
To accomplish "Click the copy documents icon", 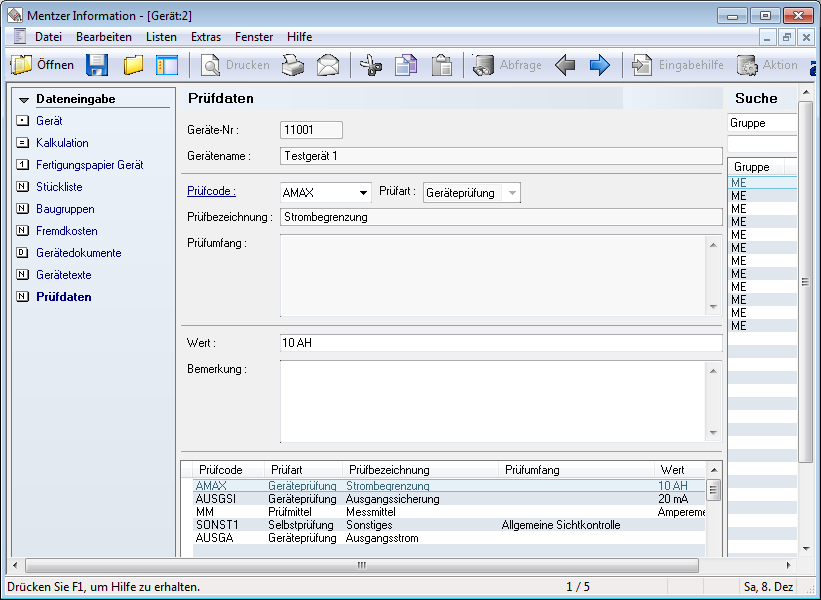I will [405, 65].
